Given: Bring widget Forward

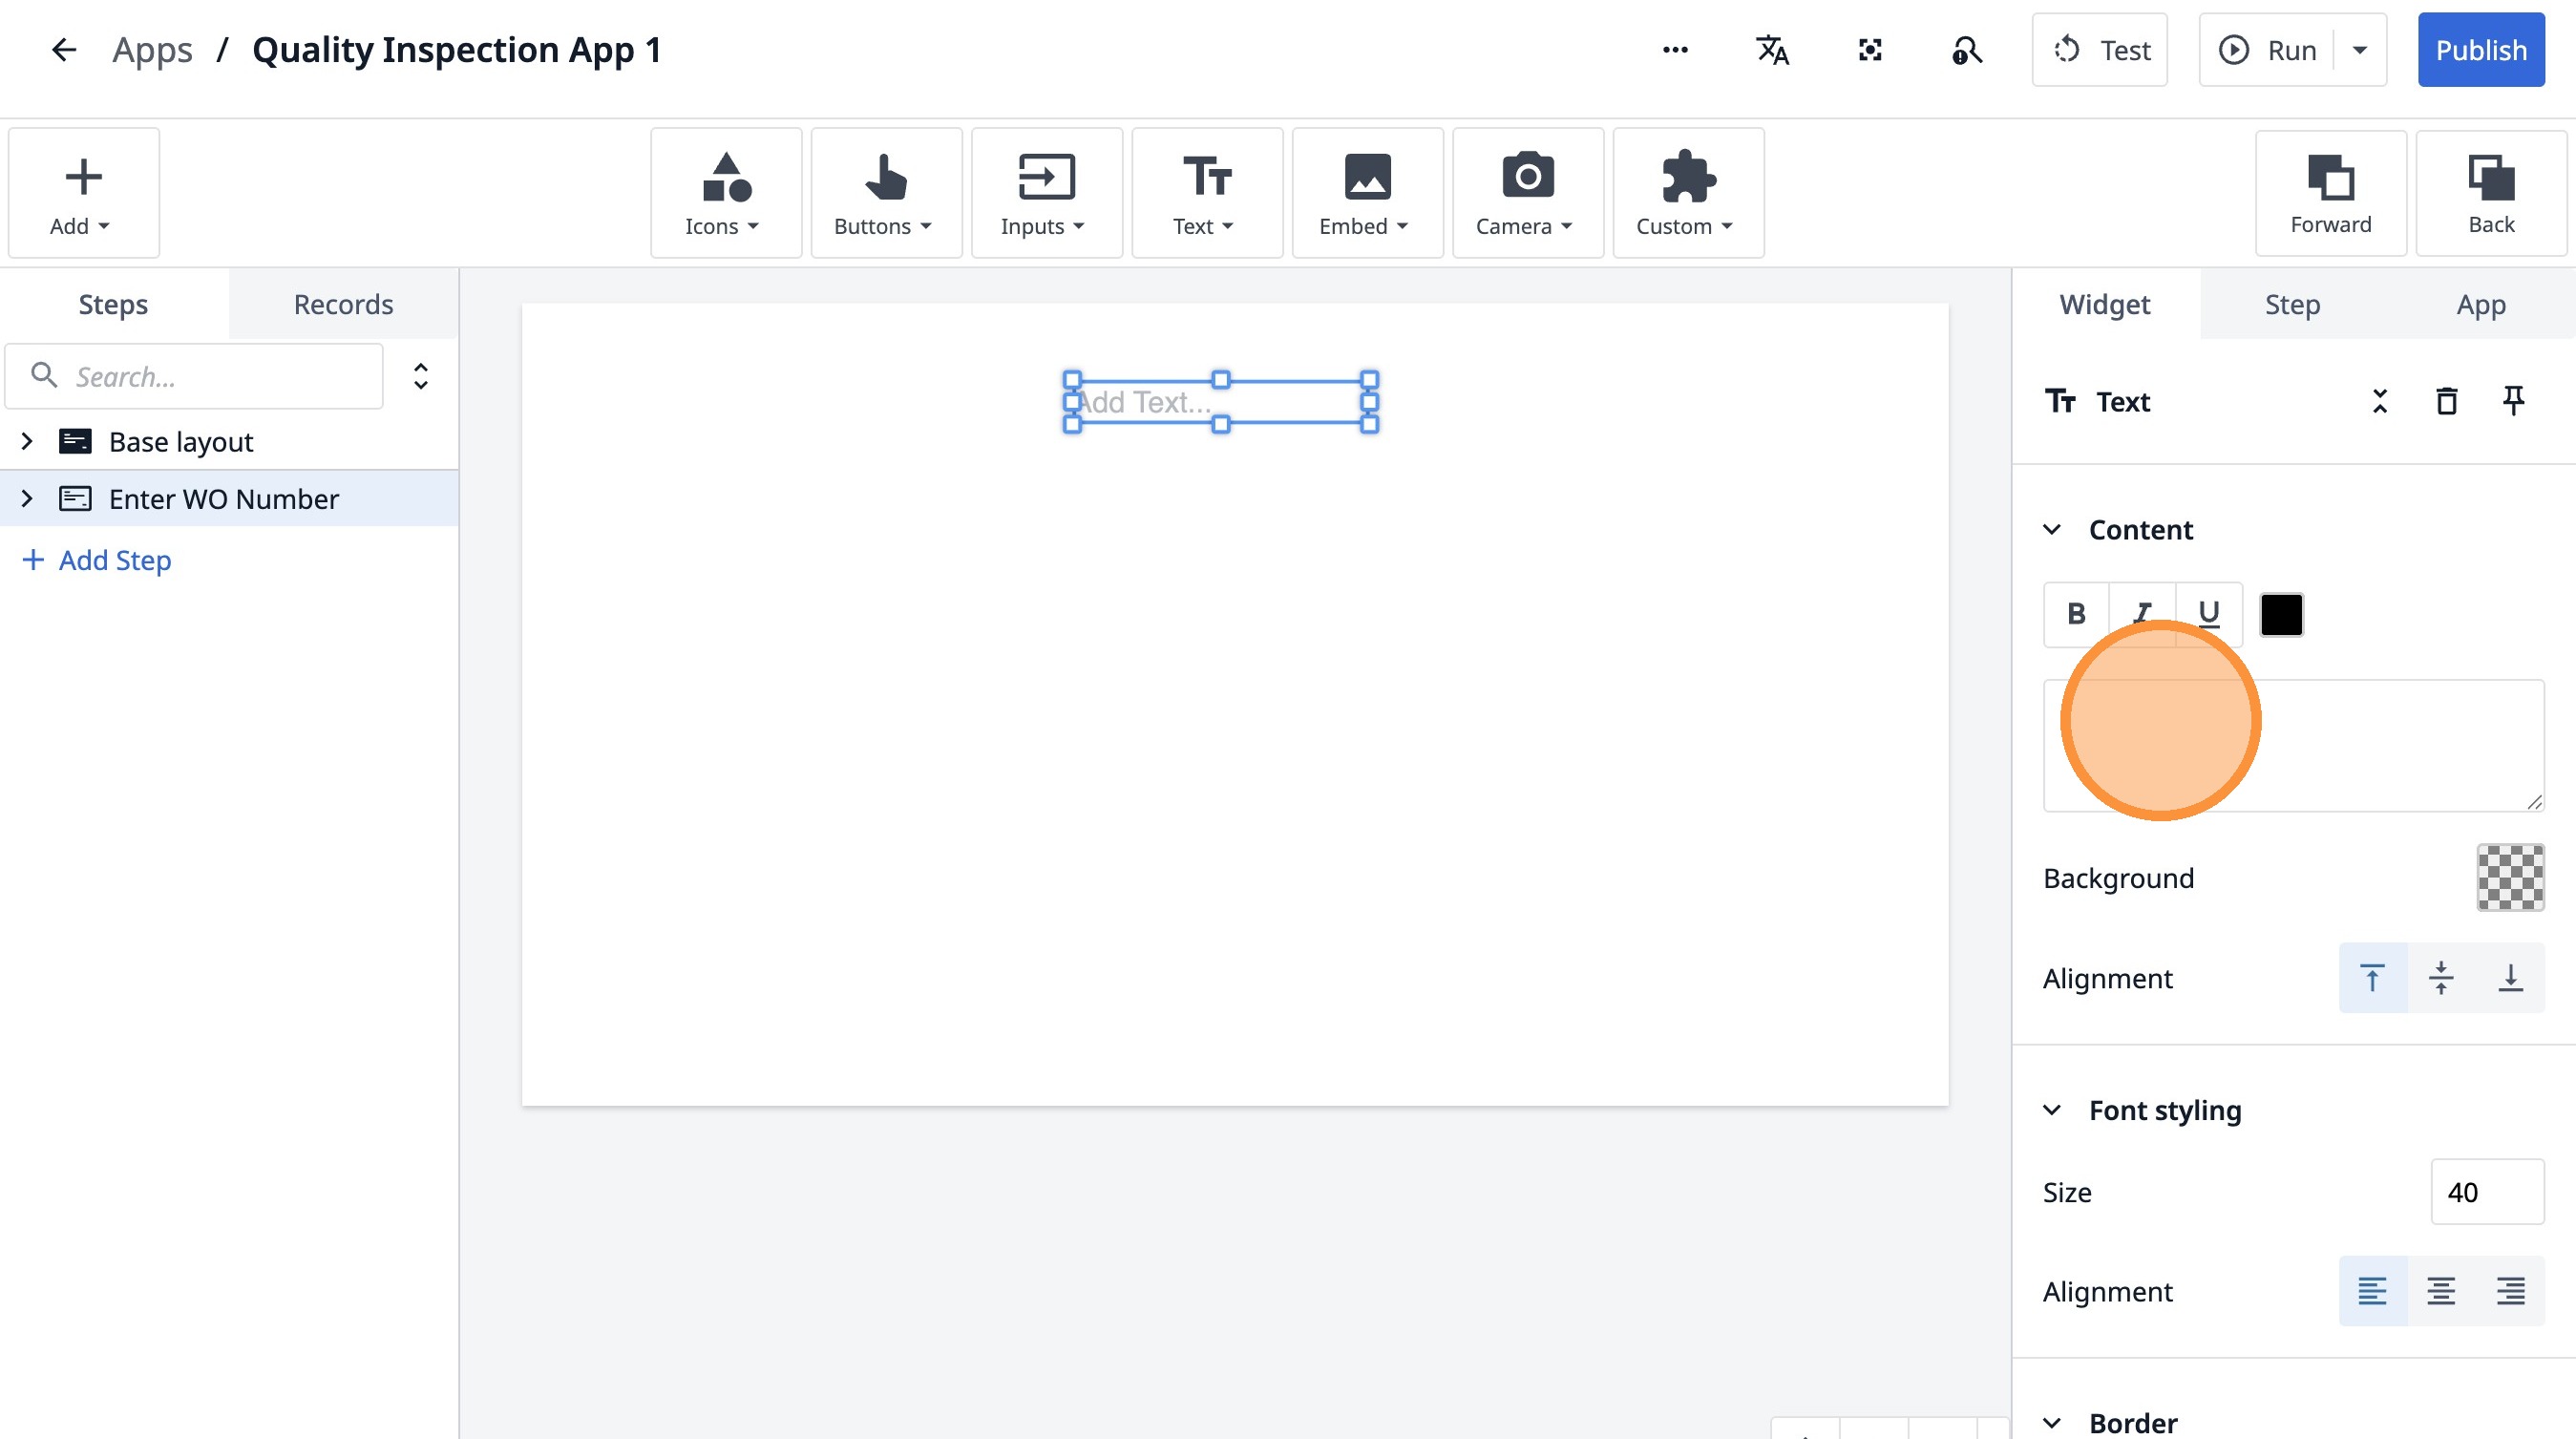Looking at the screenshot, I should (x=2330, y=193).
